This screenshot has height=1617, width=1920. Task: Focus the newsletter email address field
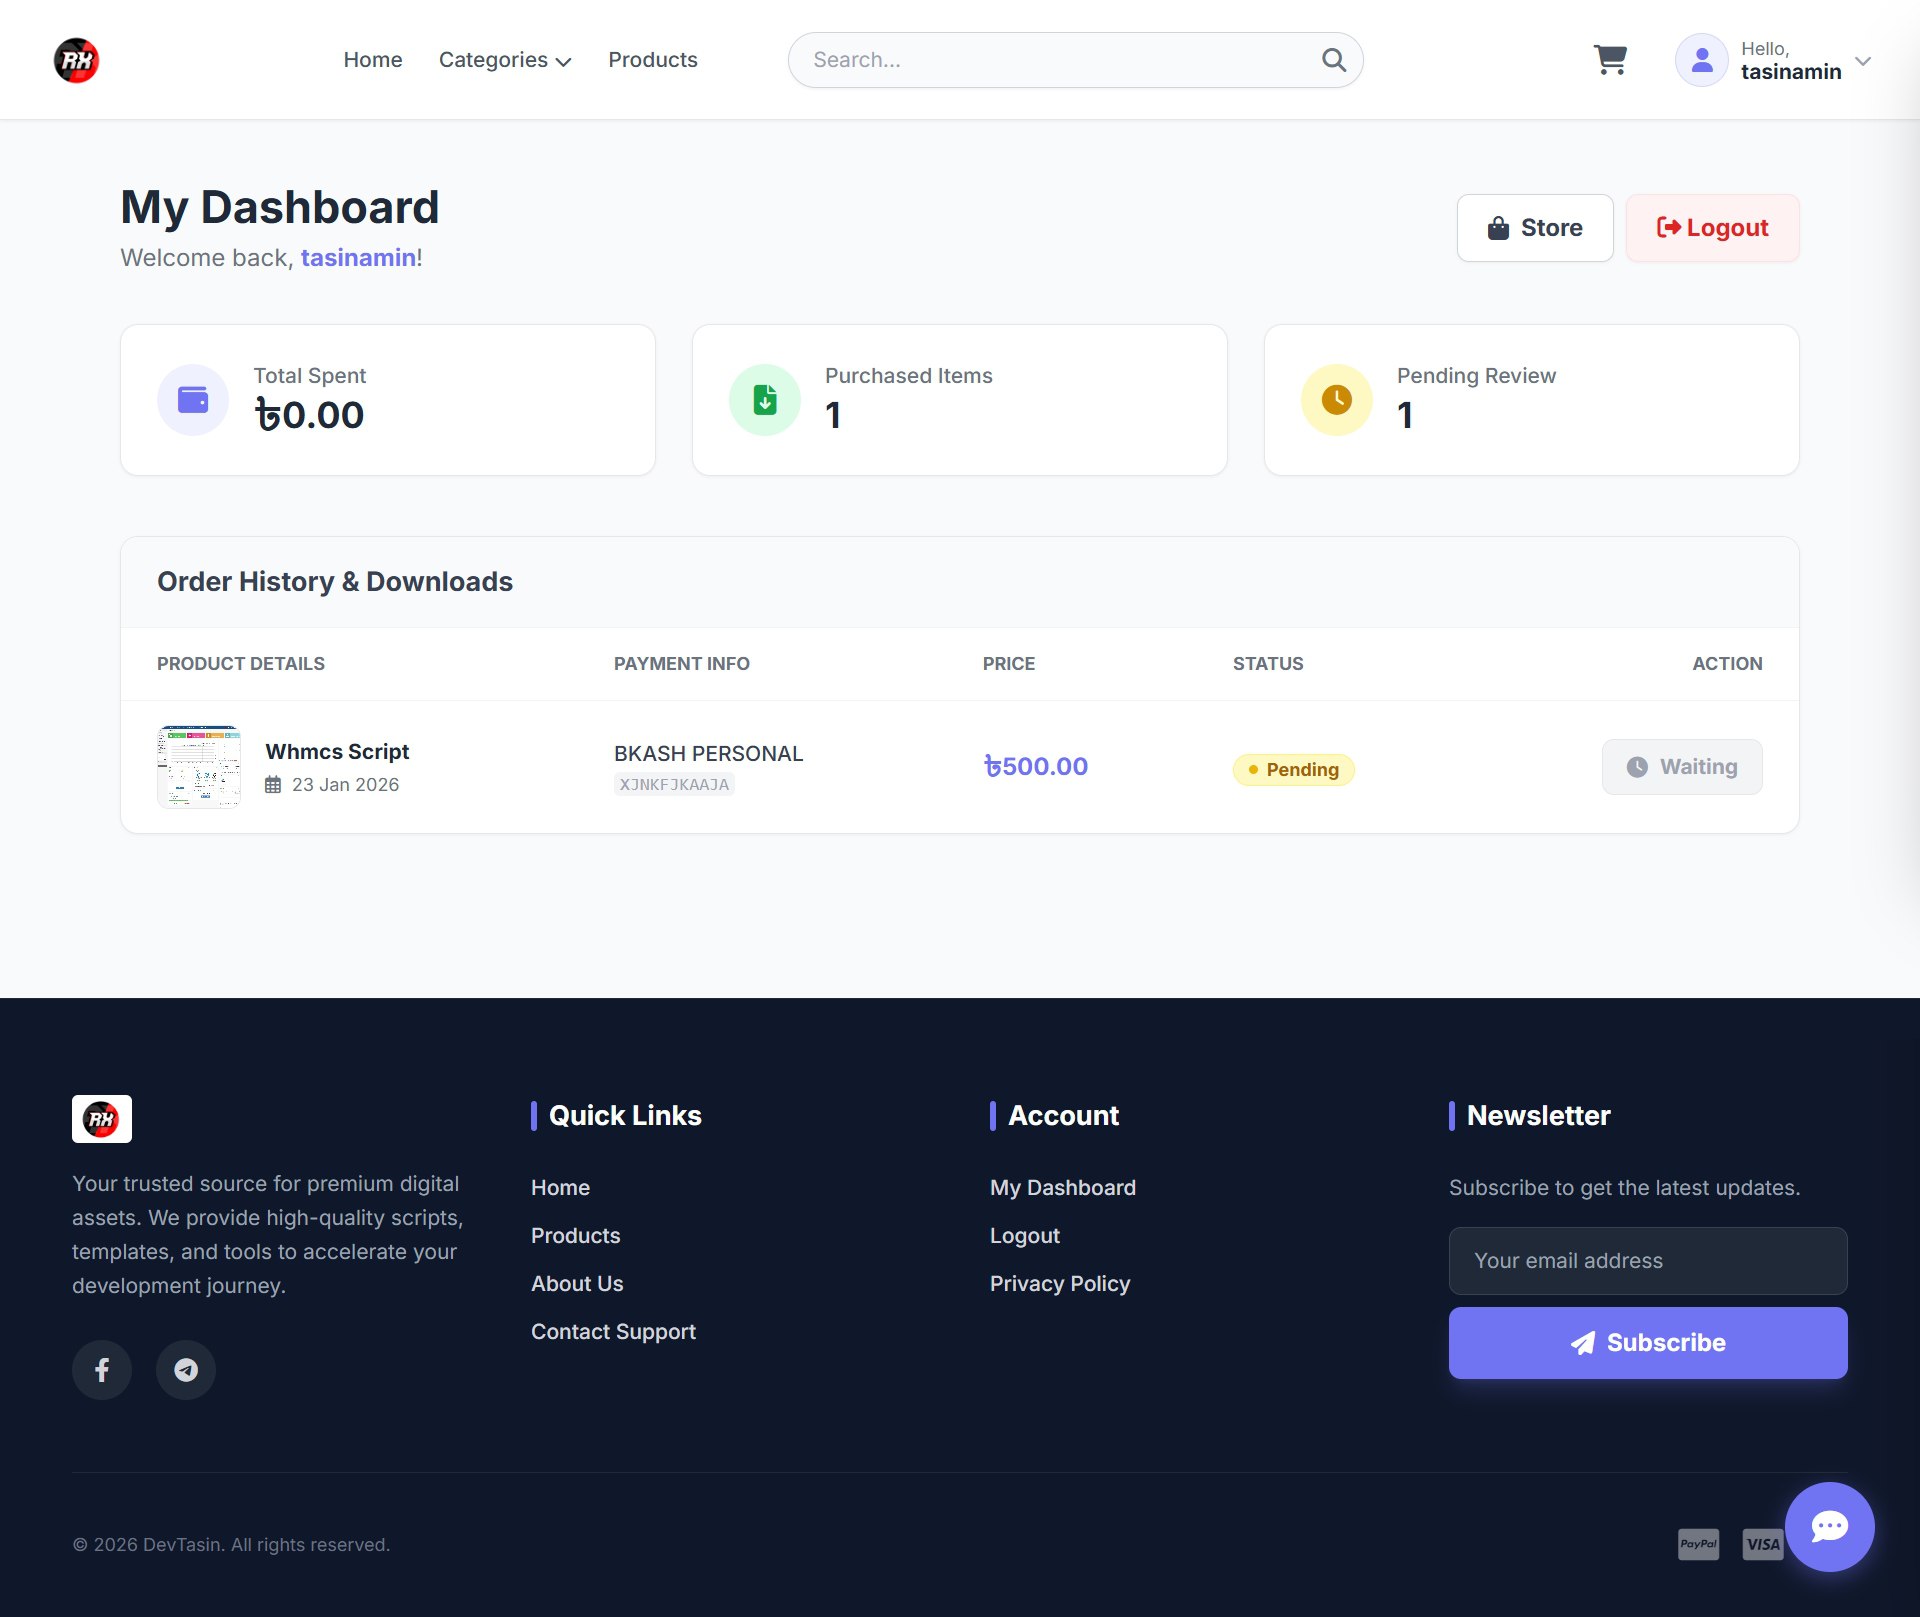(x=1647, y=1261)
